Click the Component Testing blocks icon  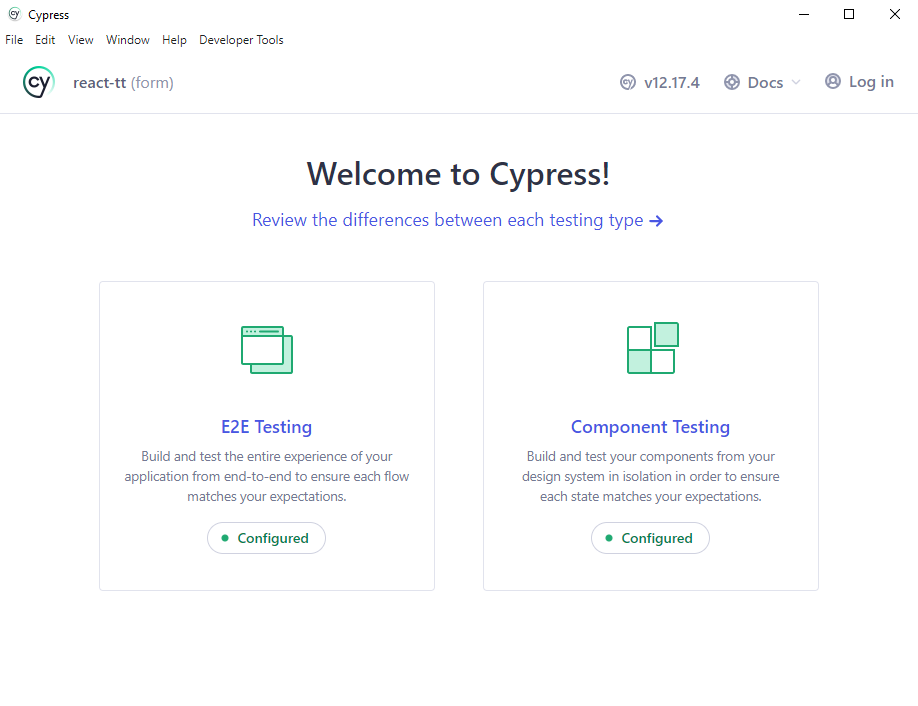(652, 348)
